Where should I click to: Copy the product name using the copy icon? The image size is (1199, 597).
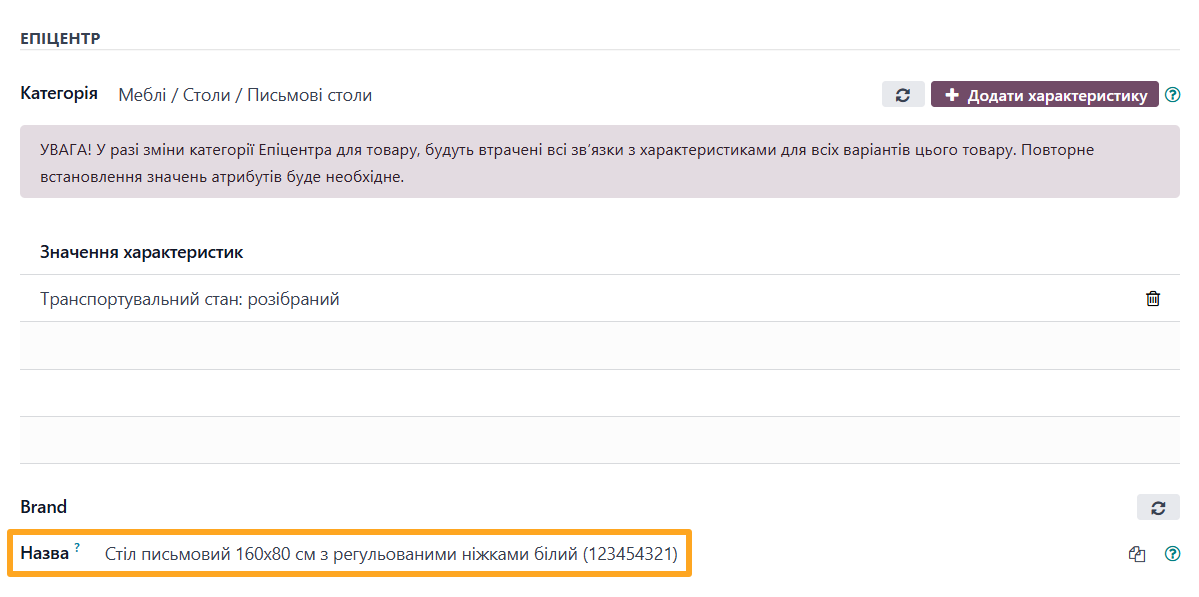click(1137, 553)
